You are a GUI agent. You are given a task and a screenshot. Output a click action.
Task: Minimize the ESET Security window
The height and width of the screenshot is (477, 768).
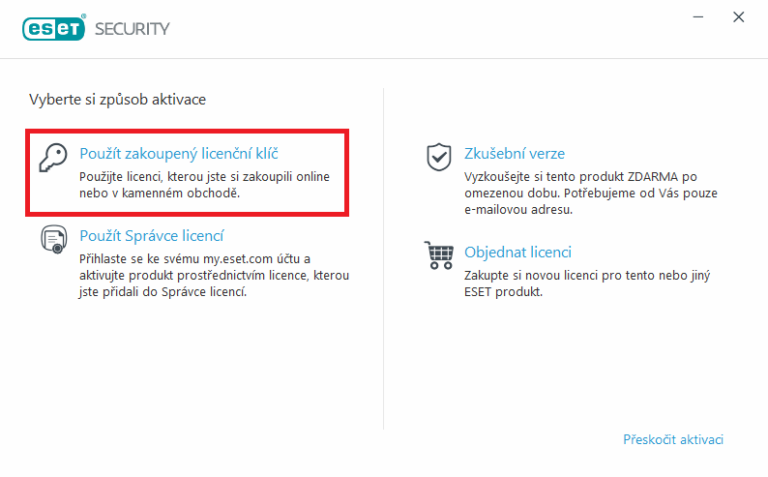click(698, 17)
